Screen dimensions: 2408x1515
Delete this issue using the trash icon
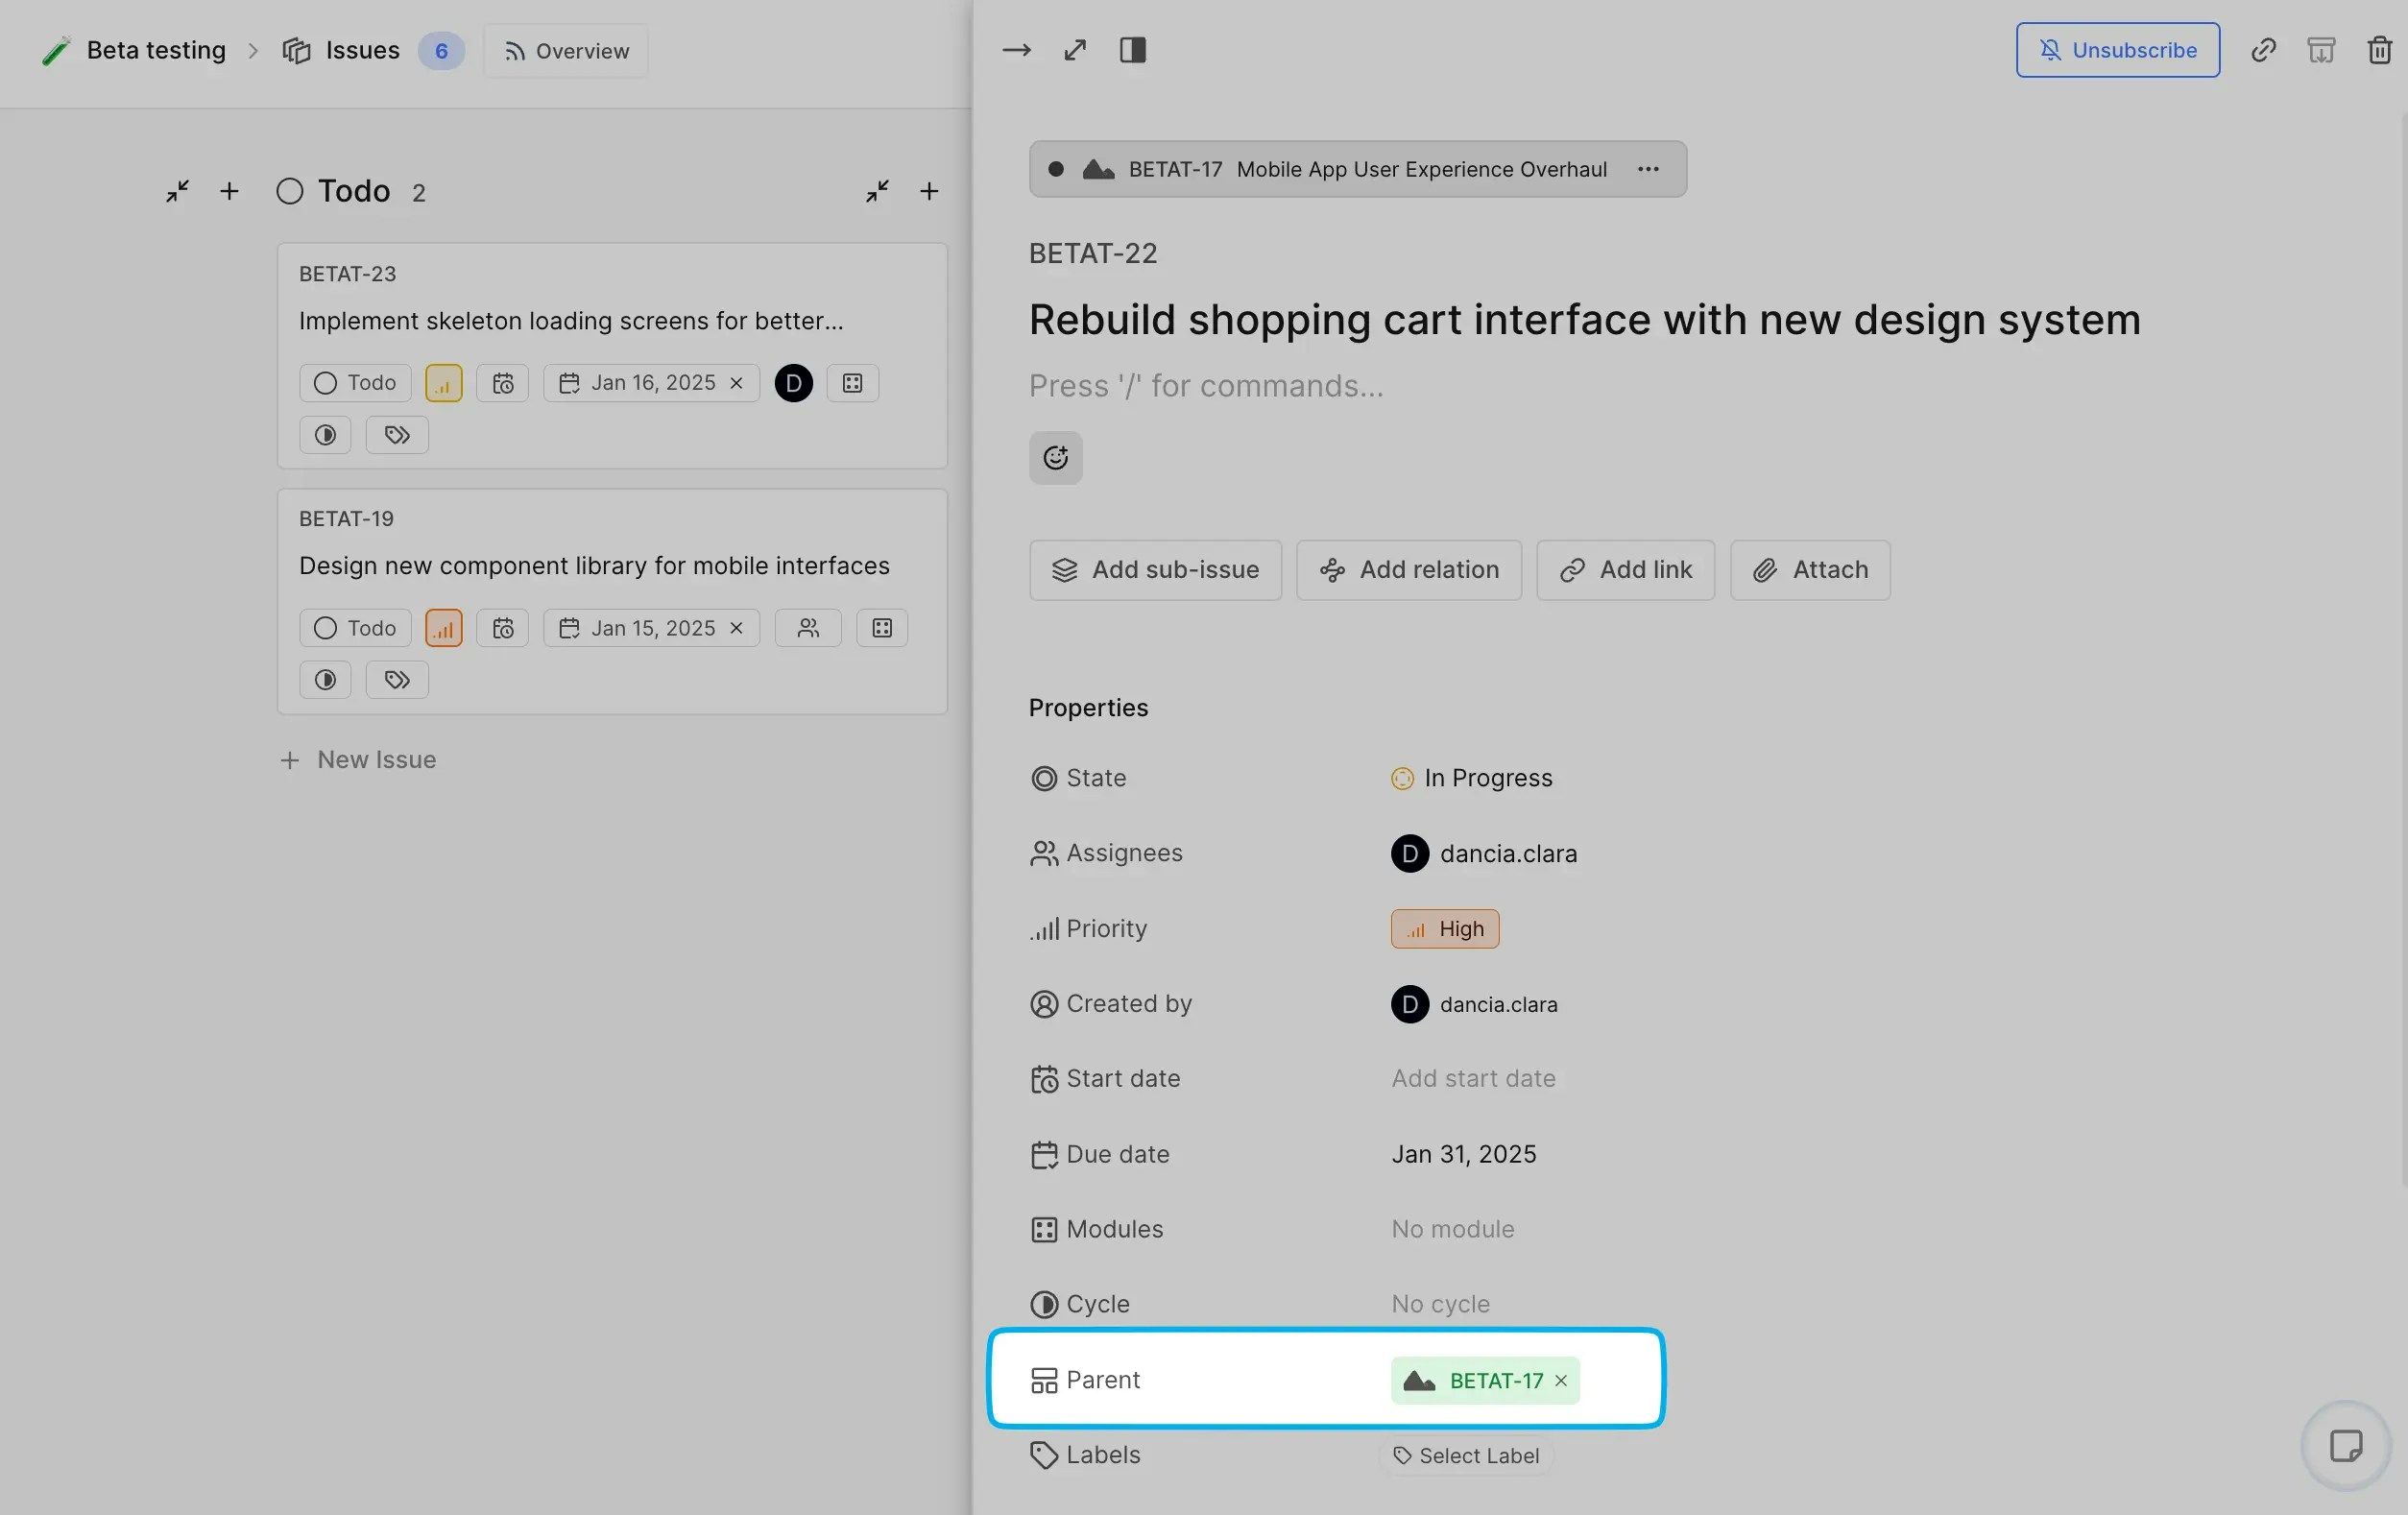[x=2378, y=49]
